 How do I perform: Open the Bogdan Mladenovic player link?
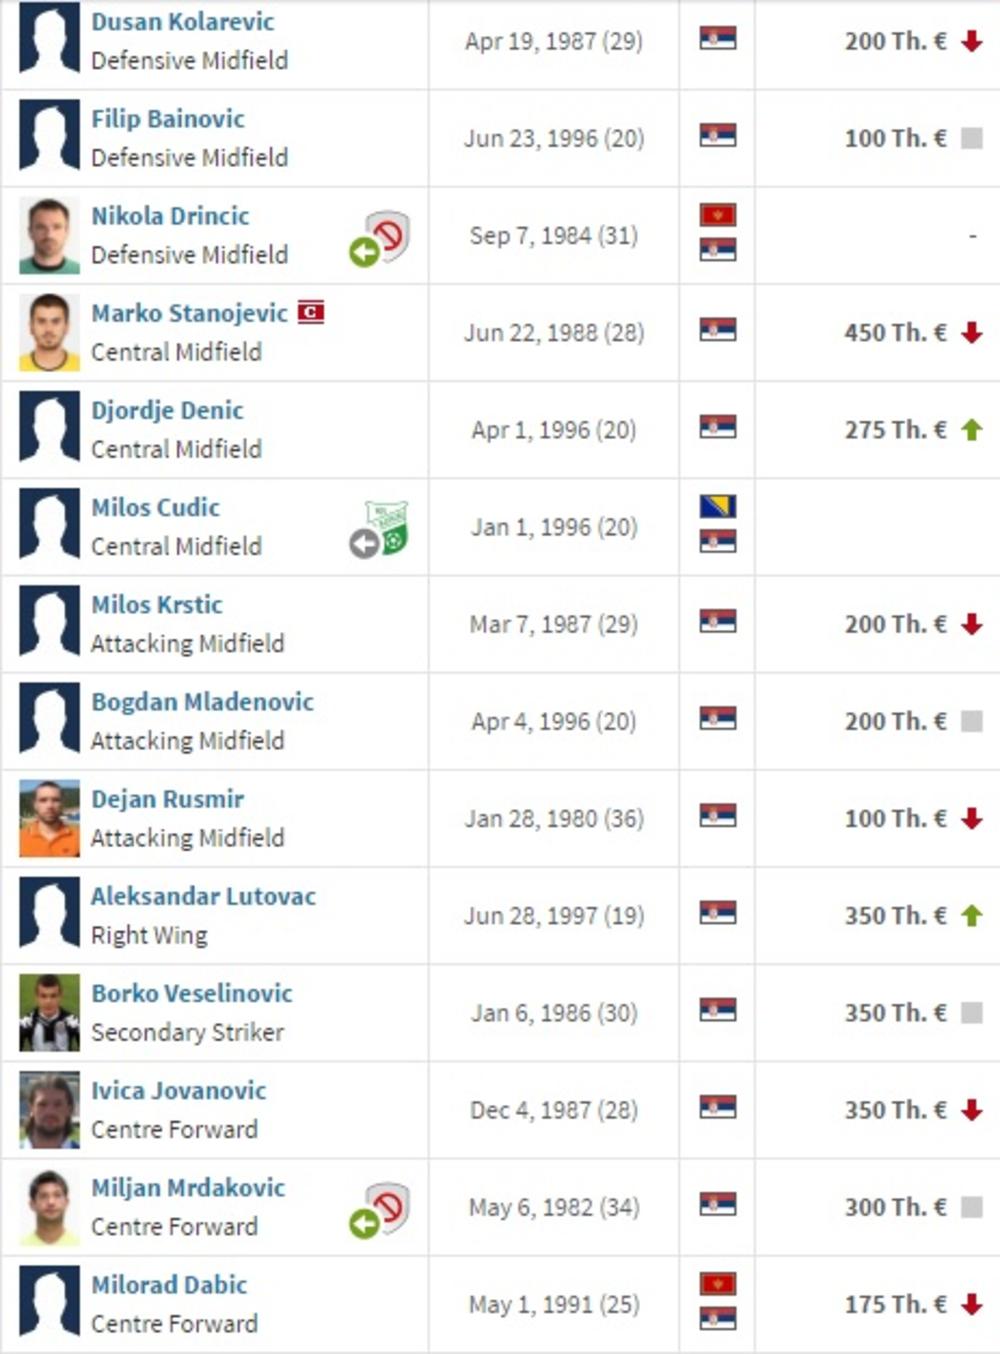pyautogui.click(x=202, y=702)
